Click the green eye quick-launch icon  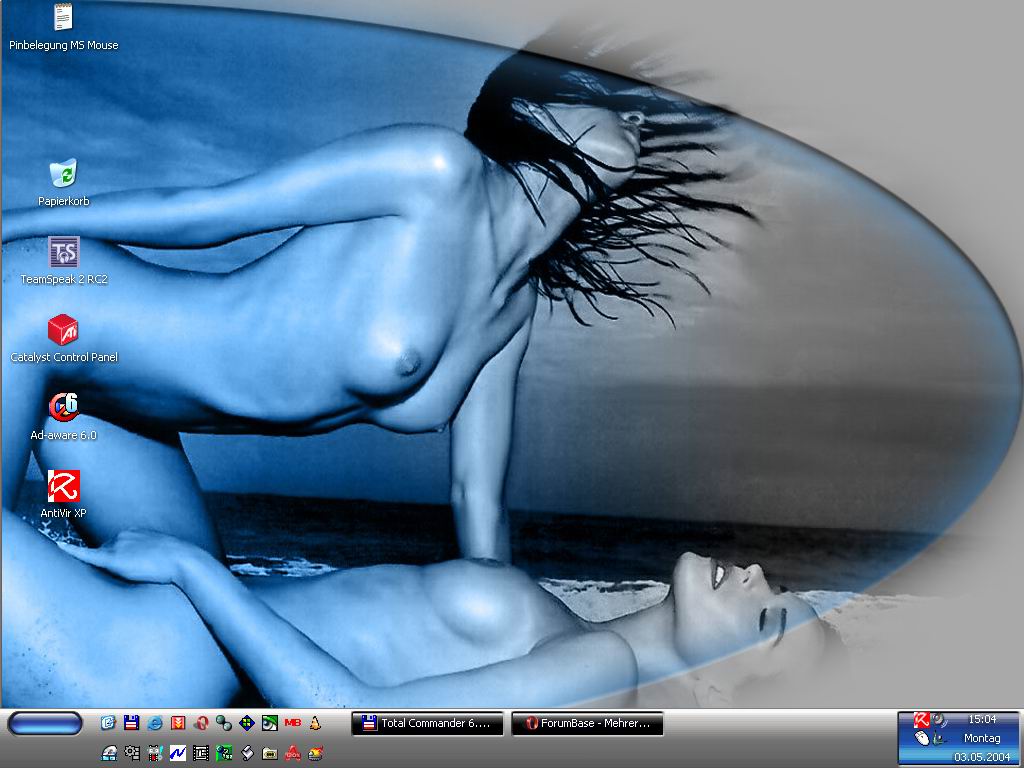[x=270, y=722]
